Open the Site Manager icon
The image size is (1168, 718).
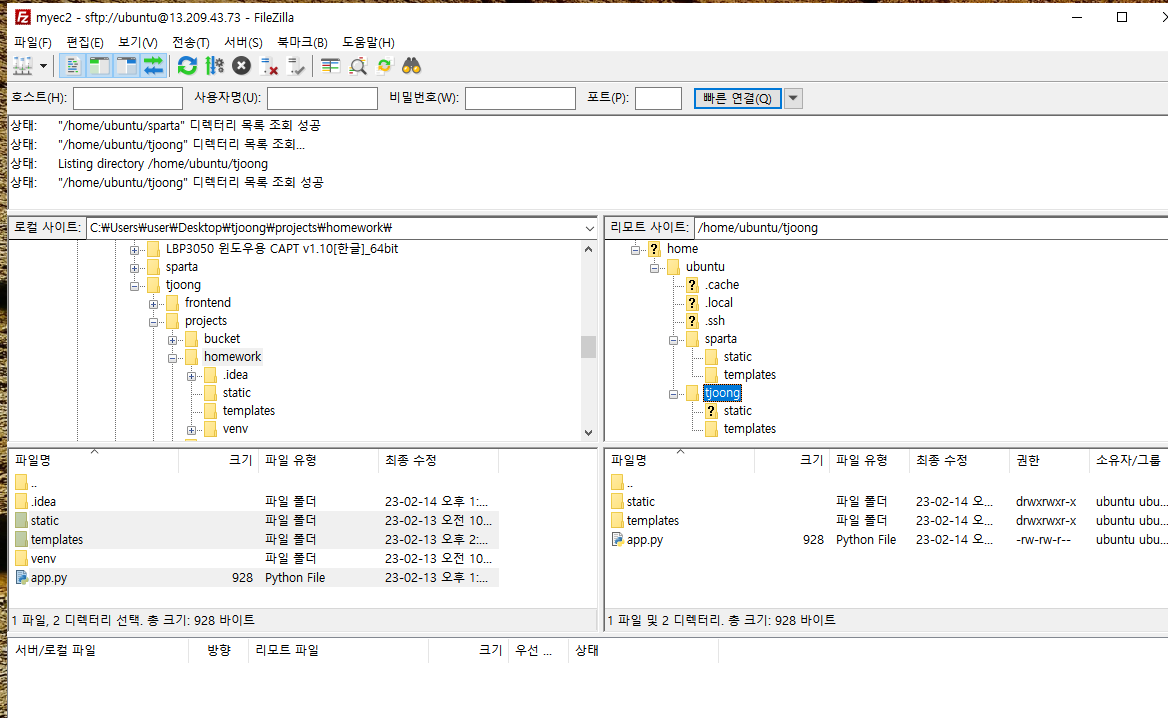[23, 66]
